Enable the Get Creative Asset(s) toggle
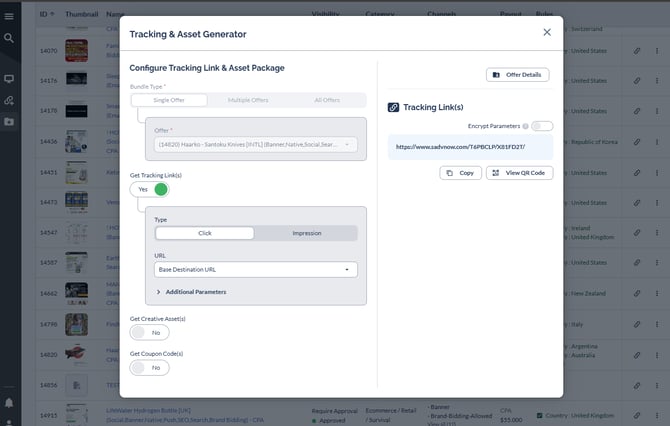670x426 pixels. pyautogui.click(x=150, y=332)
